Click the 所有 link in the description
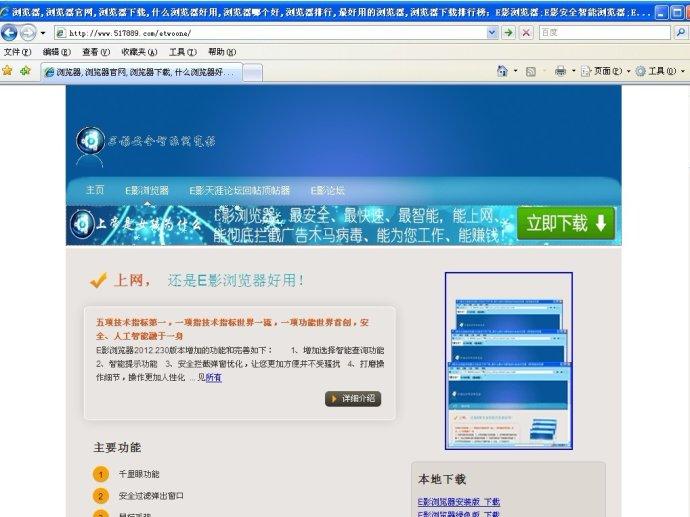The height and width of the screenshot is (517, 690). tap(213, 378)
